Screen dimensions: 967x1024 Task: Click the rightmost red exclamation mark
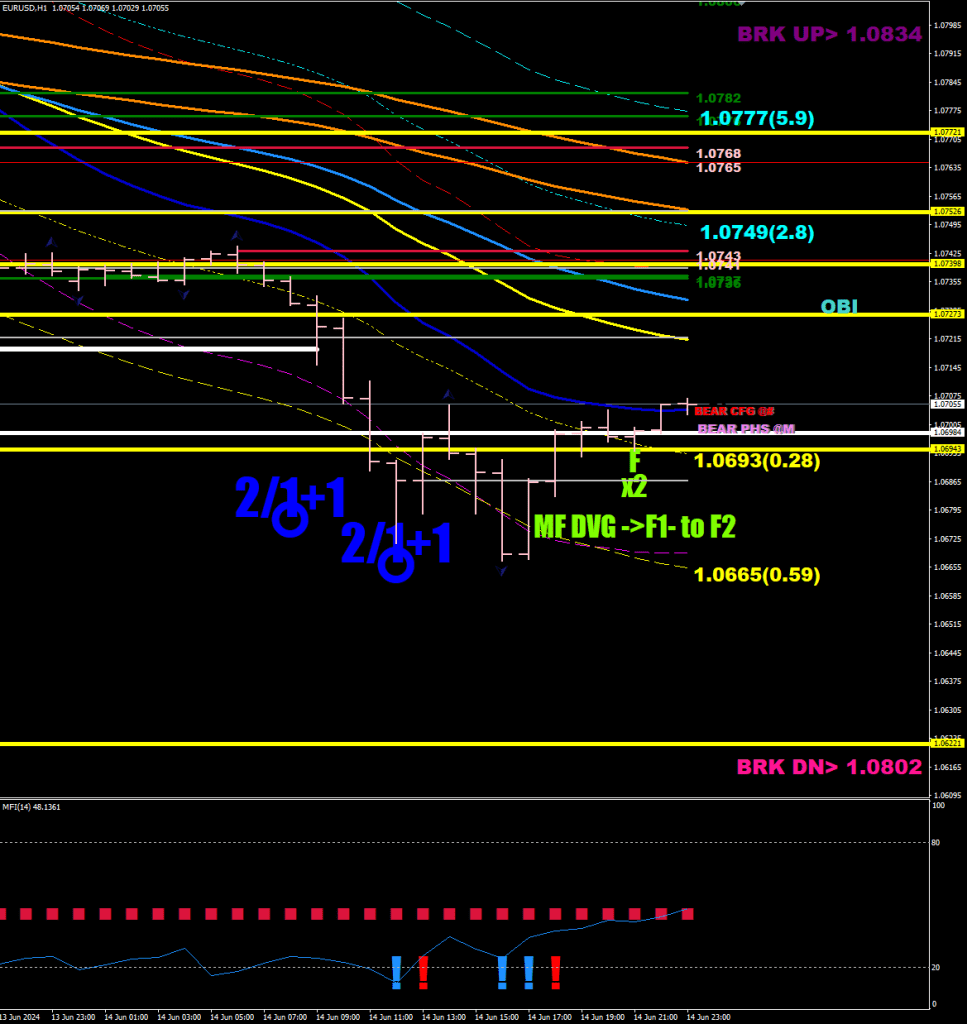555,971
